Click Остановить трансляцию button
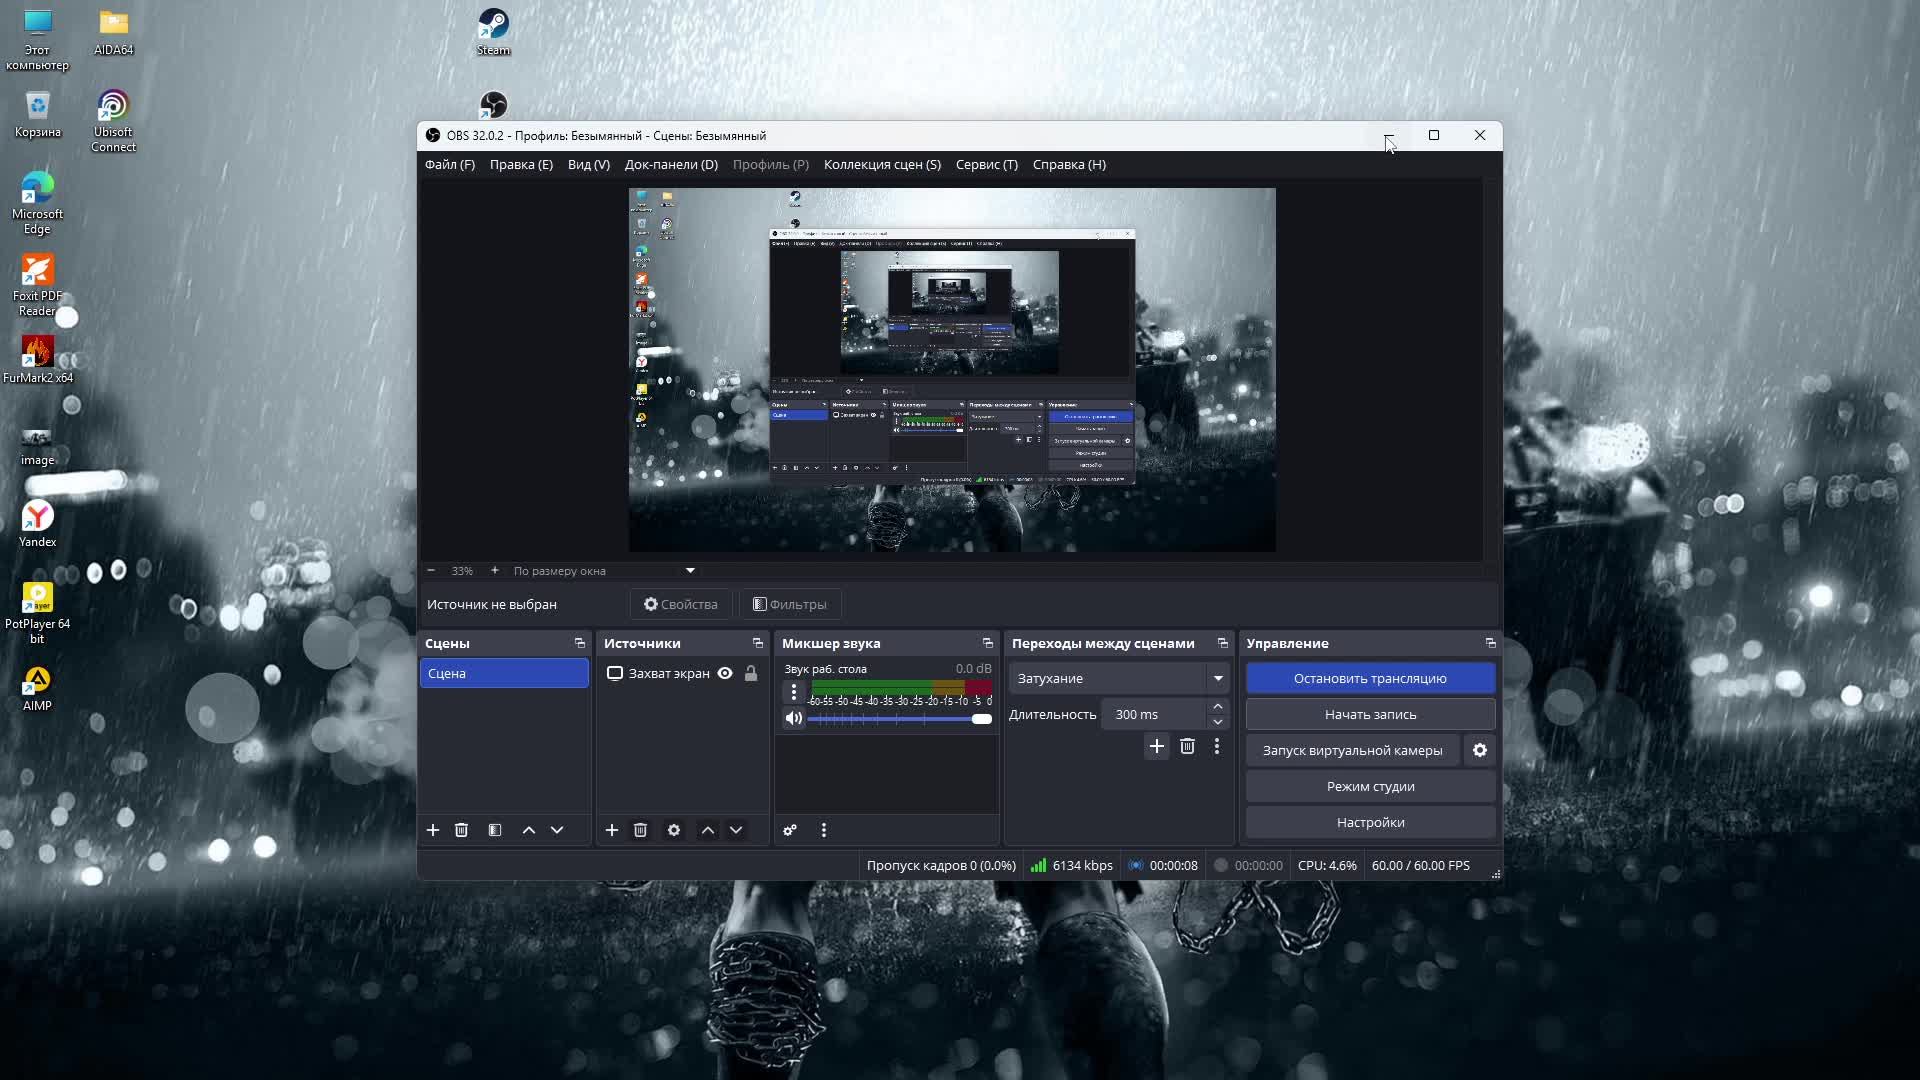Viewport: 1920px width, 1080px height. tap(1370, 678)
